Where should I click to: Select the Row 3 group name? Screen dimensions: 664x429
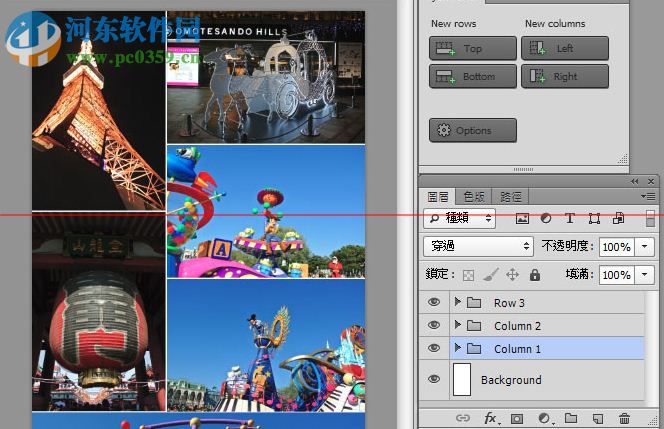[509, 303]
